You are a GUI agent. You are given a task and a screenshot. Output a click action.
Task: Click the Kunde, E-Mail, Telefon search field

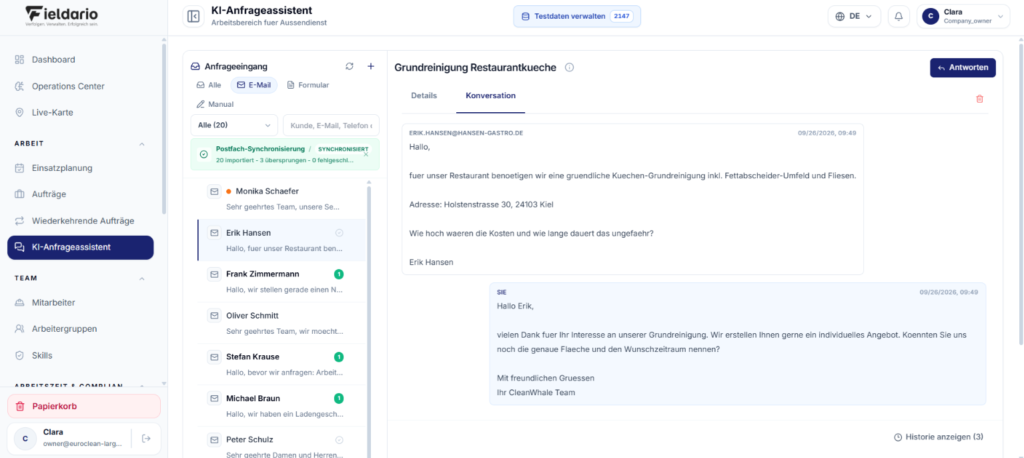[330, 125]
